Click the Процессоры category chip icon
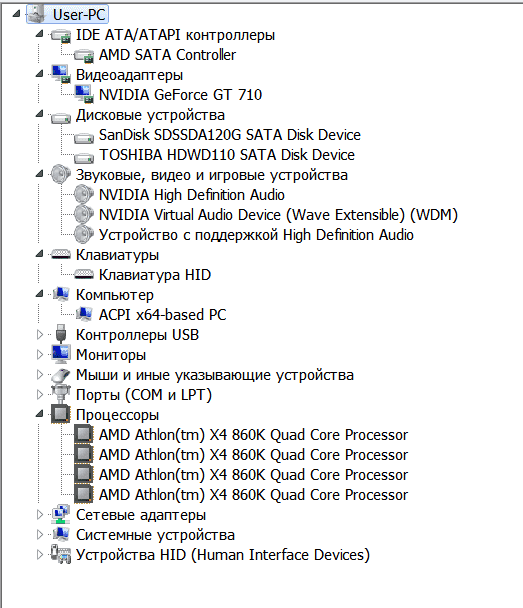The image size is (523, 608). coord(61,414)
